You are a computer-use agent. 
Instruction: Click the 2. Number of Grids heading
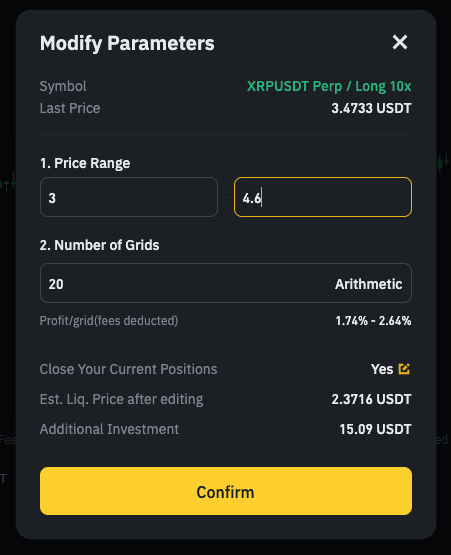point(99,245)
